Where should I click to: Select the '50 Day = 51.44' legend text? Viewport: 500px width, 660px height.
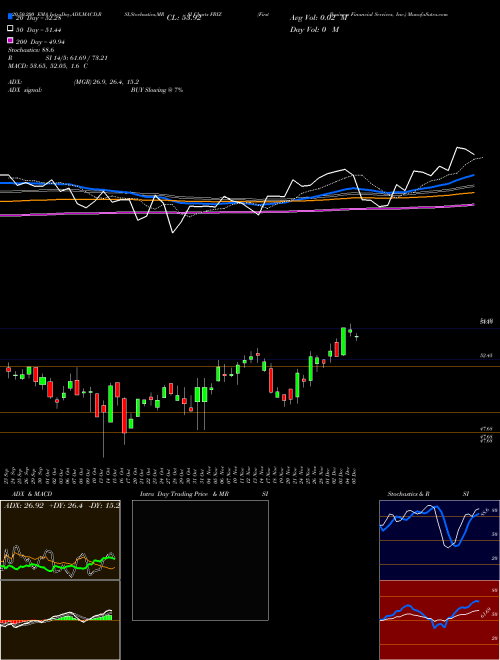click(x=39, y=29)
